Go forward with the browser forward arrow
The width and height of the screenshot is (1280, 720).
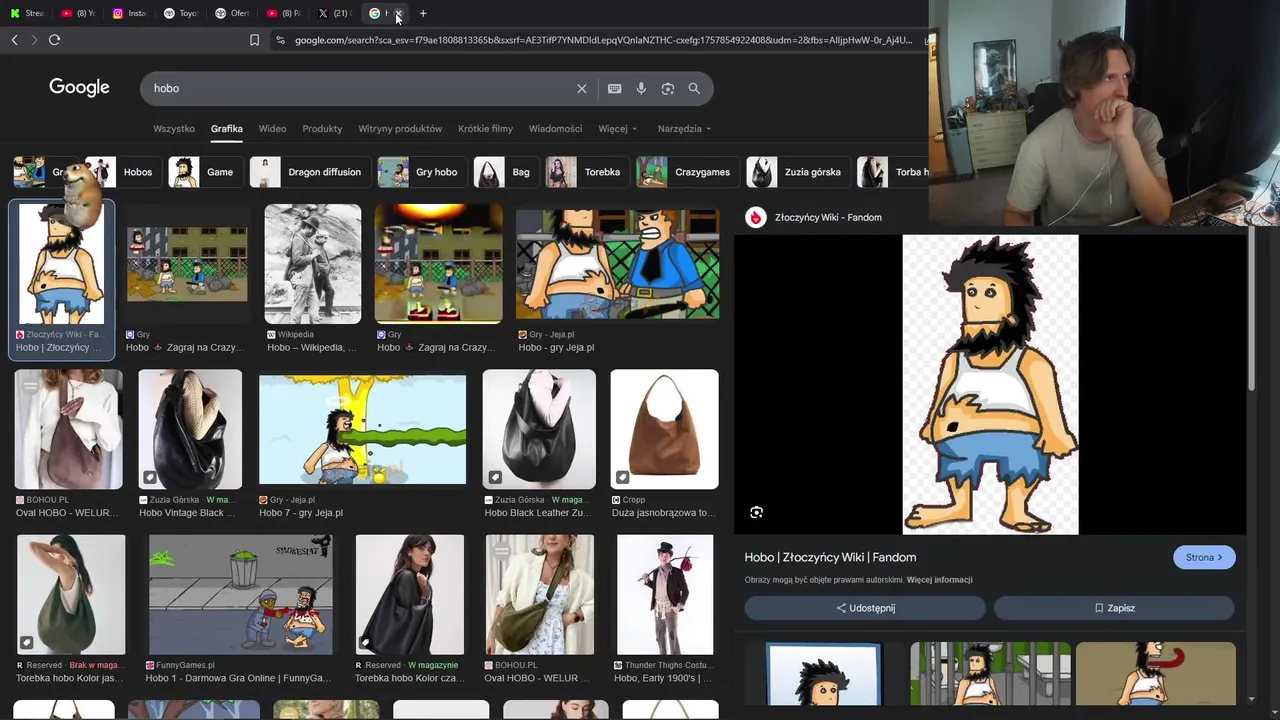point(33,40)
